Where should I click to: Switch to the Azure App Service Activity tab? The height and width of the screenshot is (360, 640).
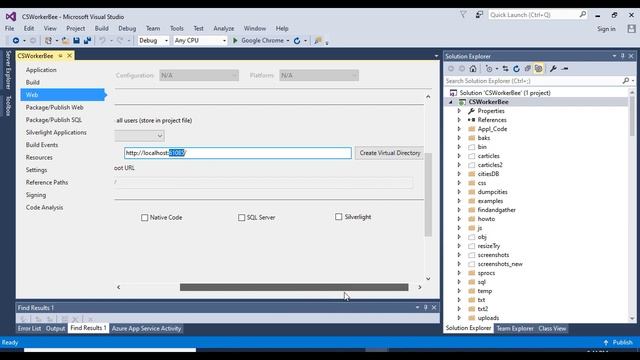[x=146, y=329]
